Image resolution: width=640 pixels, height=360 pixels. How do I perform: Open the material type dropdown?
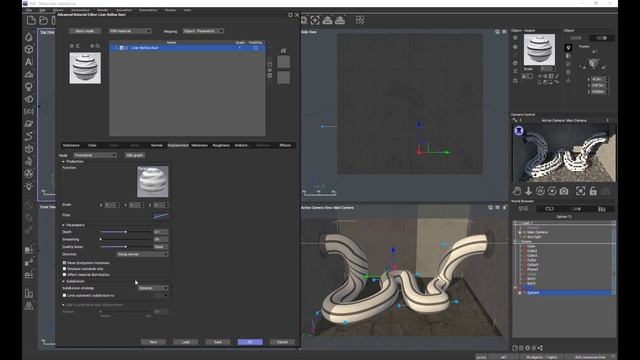(x=130, y=31)
